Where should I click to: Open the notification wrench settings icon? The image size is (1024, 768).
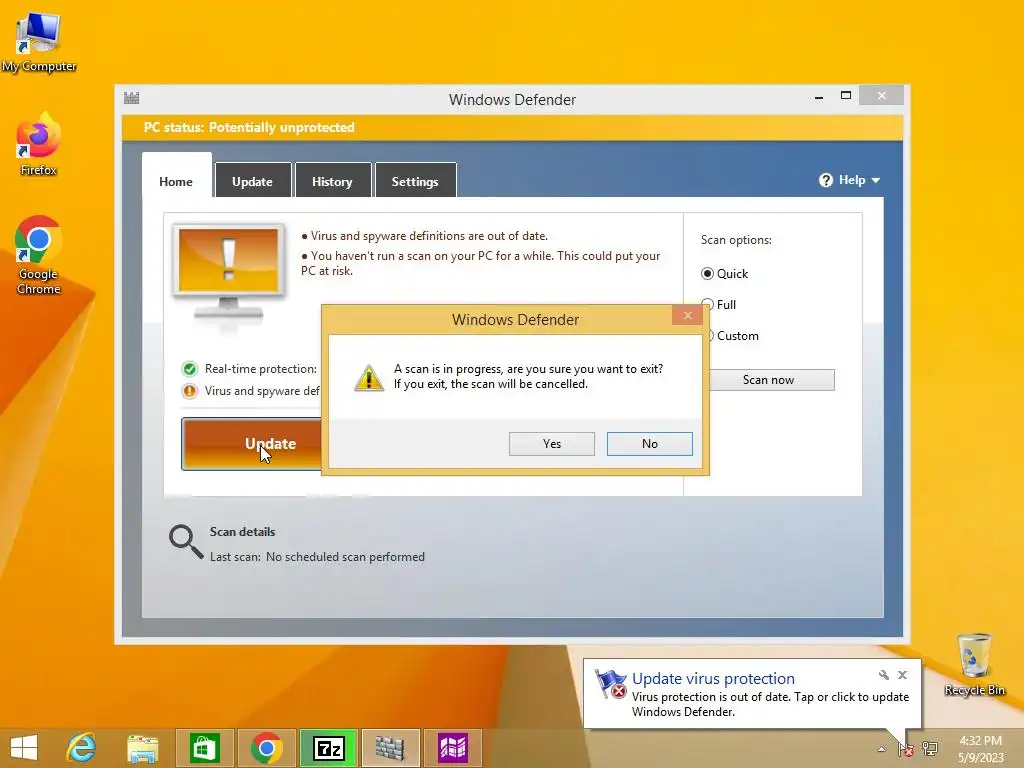tap(884, 675)
